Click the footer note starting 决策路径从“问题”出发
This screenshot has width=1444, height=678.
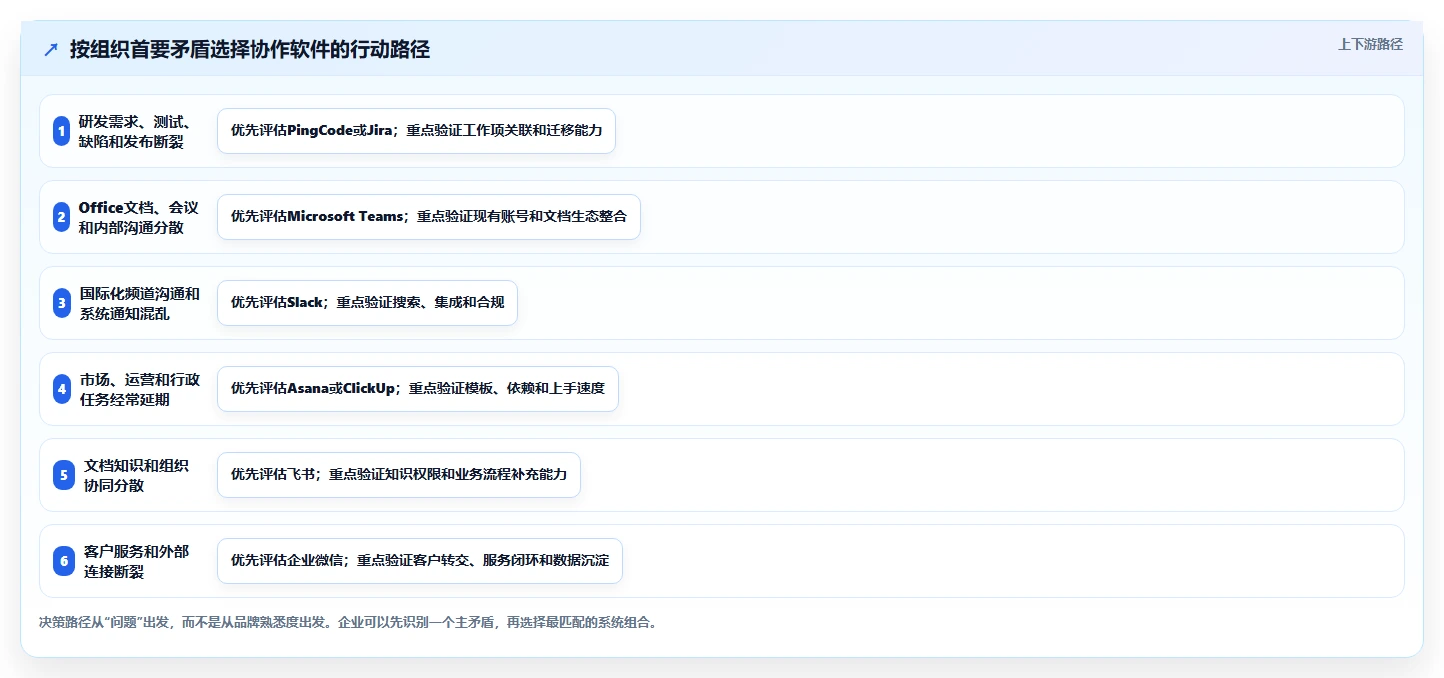click(x=348, y=622)
